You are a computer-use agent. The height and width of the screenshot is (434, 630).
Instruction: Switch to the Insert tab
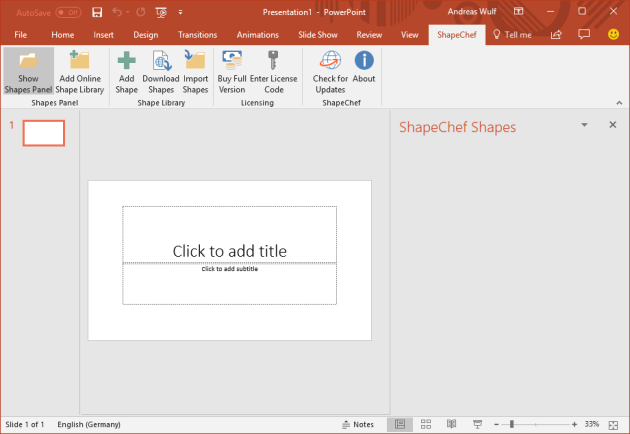(x=103, y=35)
